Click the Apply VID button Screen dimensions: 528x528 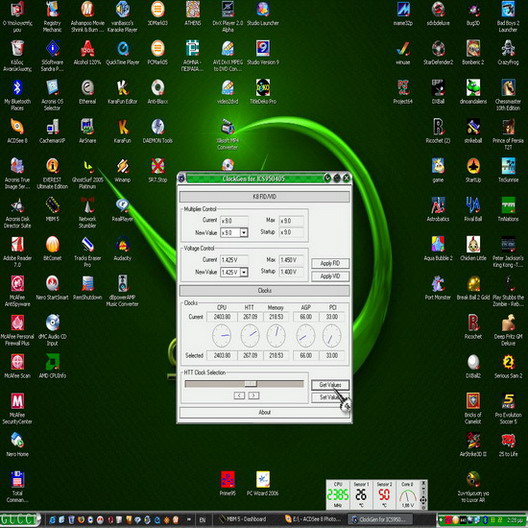[x=330, y=276]
